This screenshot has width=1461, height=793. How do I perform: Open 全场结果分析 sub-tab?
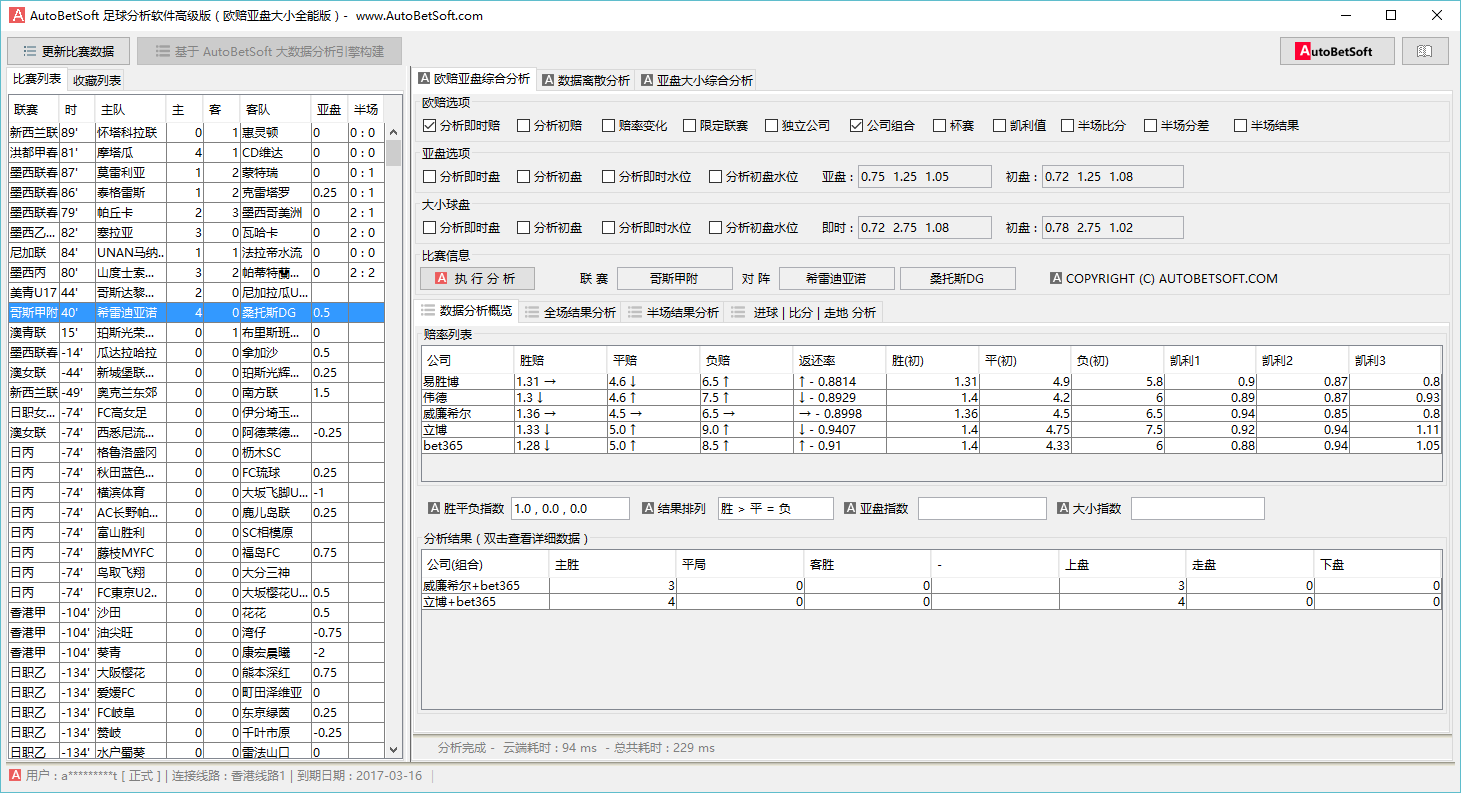pos(571,312)
